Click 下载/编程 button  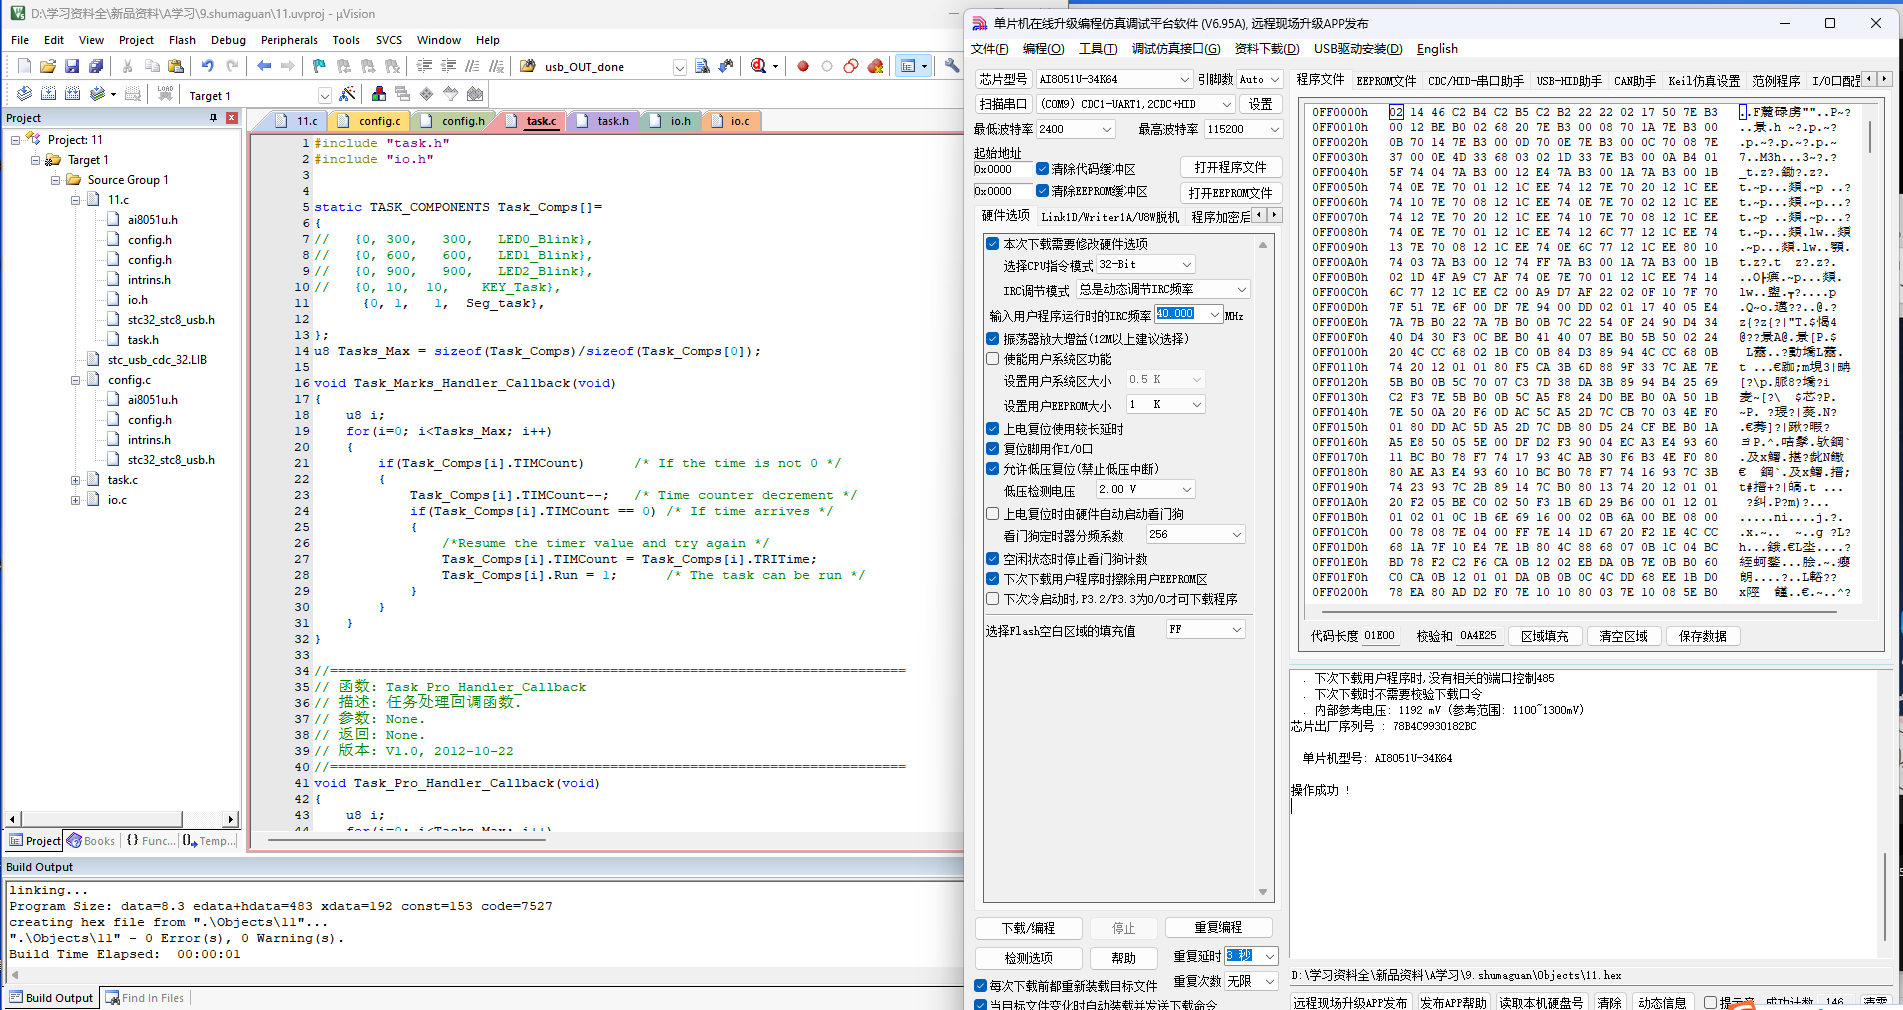coord(1029,928)
